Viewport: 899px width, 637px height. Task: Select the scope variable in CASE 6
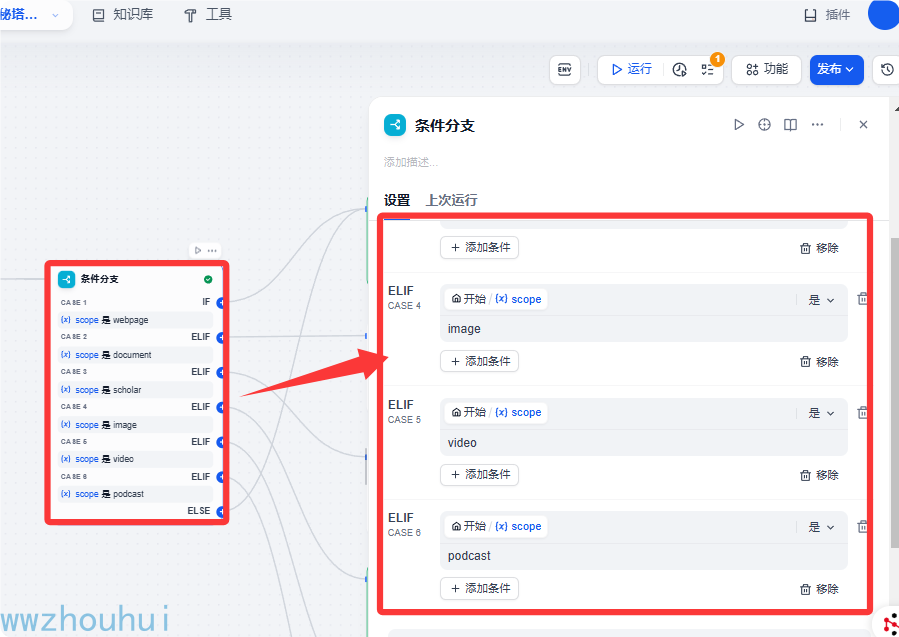pyautogui.click(x=497, y=526)
